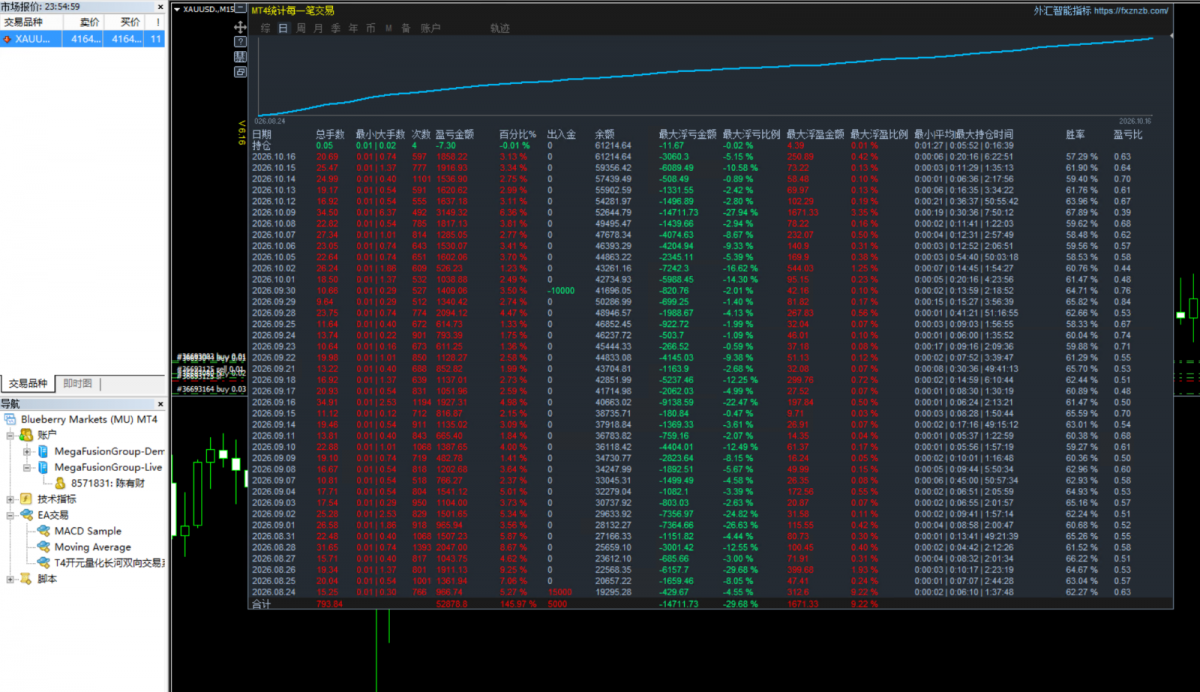The width and height of the screenshot is (1200, 692).
Task: Expand the 脚本 scripts node
Action: 10,579
